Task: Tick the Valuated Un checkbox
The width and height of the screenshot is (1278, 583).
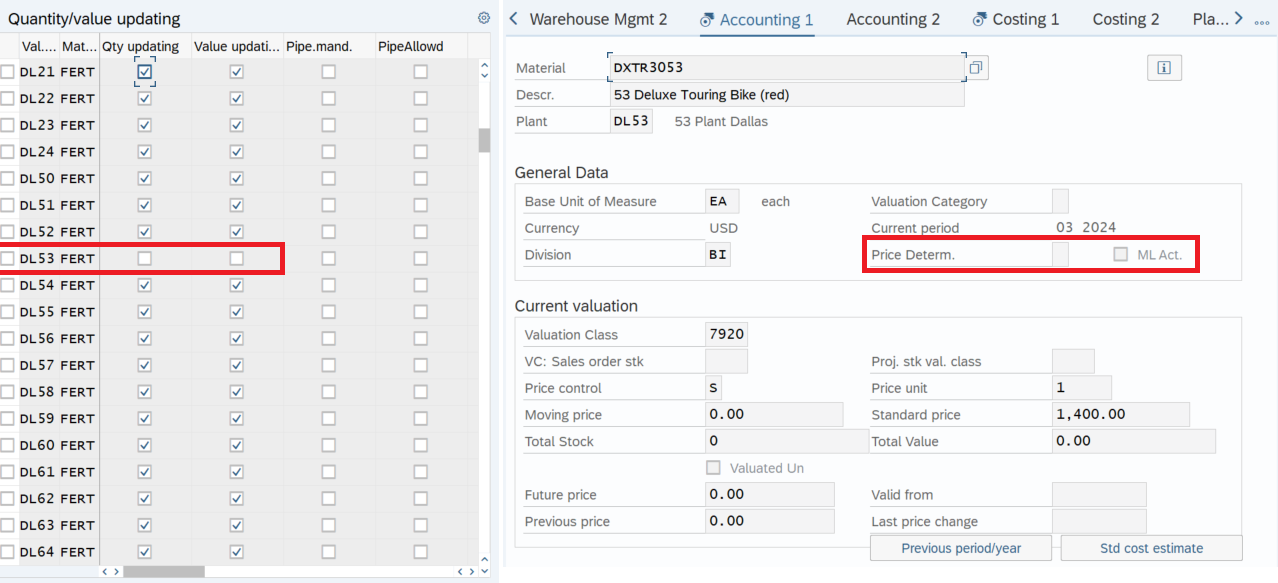Action: (x=713, y=468)
